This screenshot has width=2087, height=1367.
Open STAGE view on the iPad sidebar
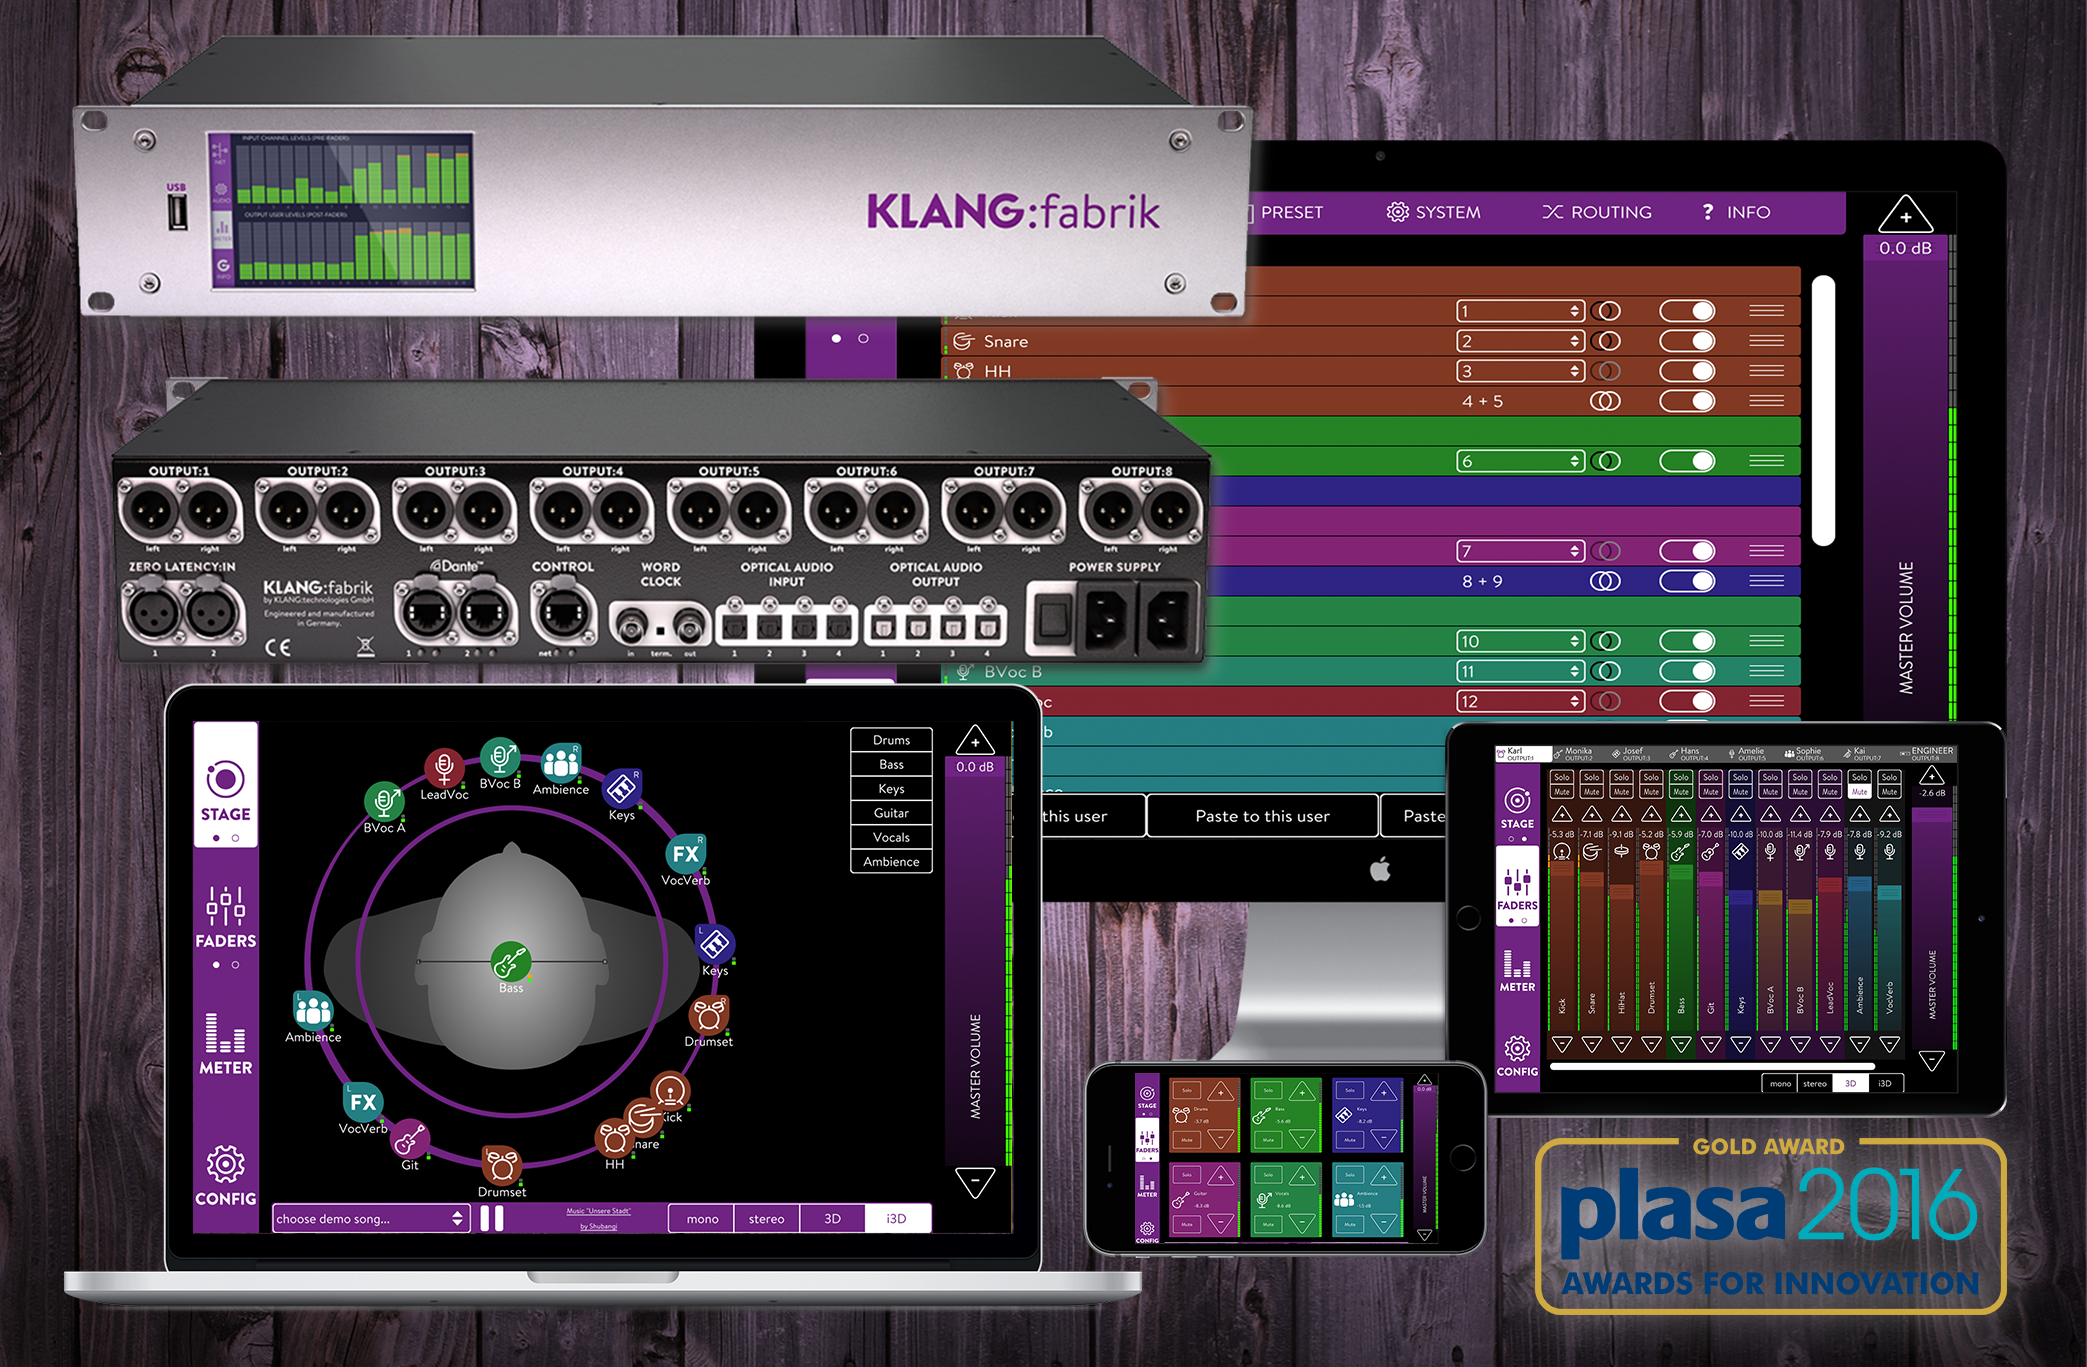1516,808
